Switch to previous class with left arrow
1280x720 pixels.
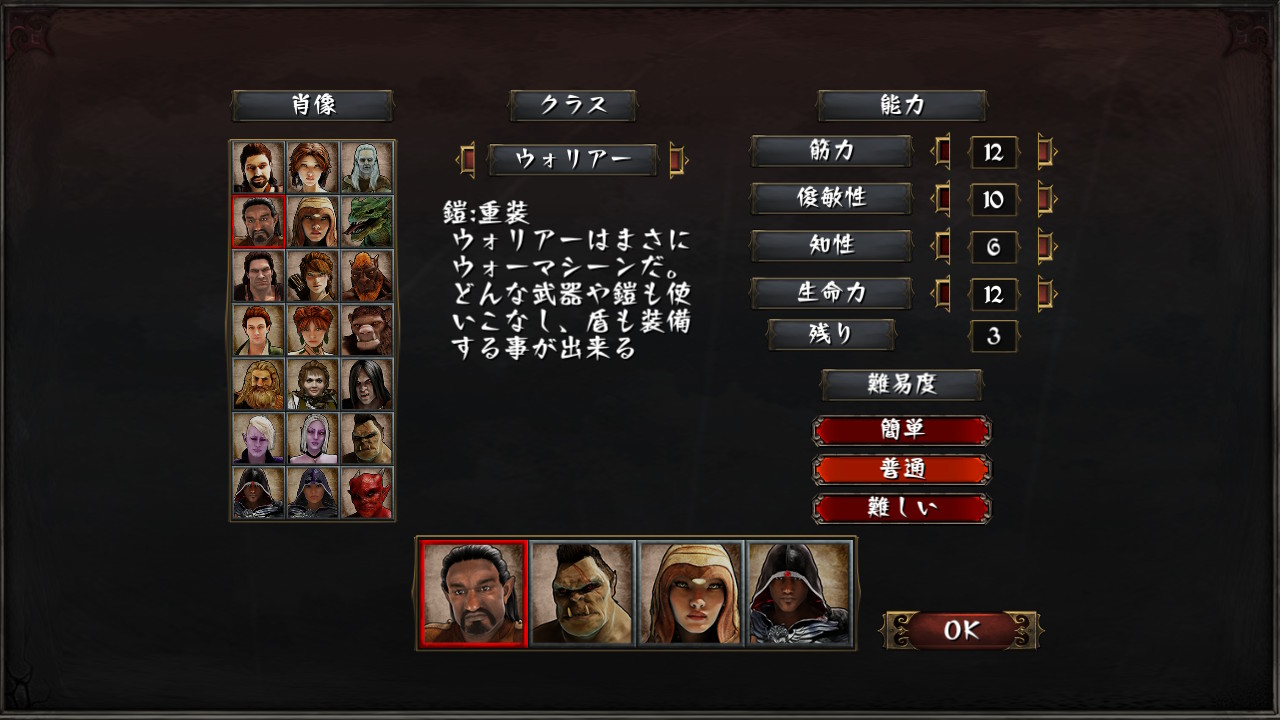[x=466, y=159]
